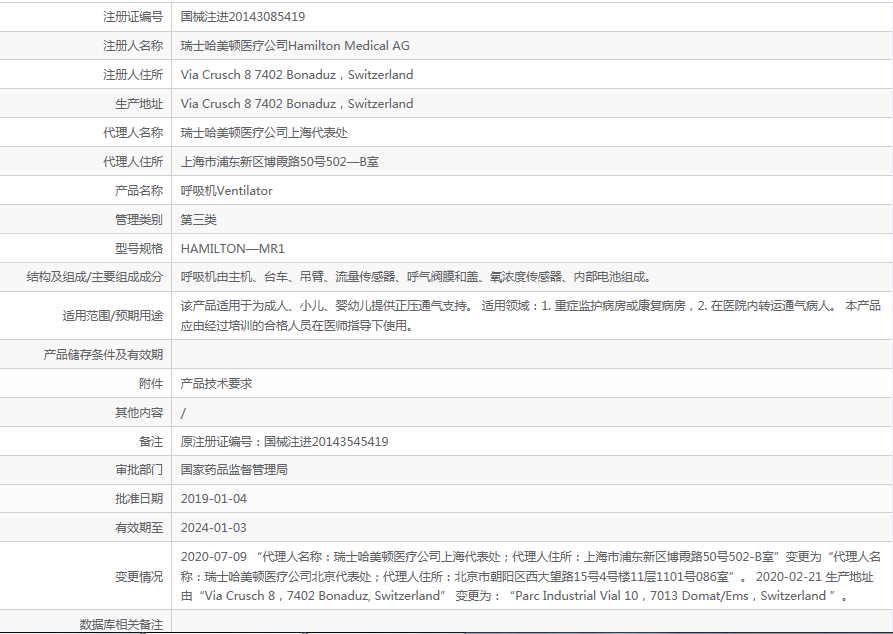The image size is (893, 634).
Task: Click the 审批部门 label
Action: pos(139,469)
